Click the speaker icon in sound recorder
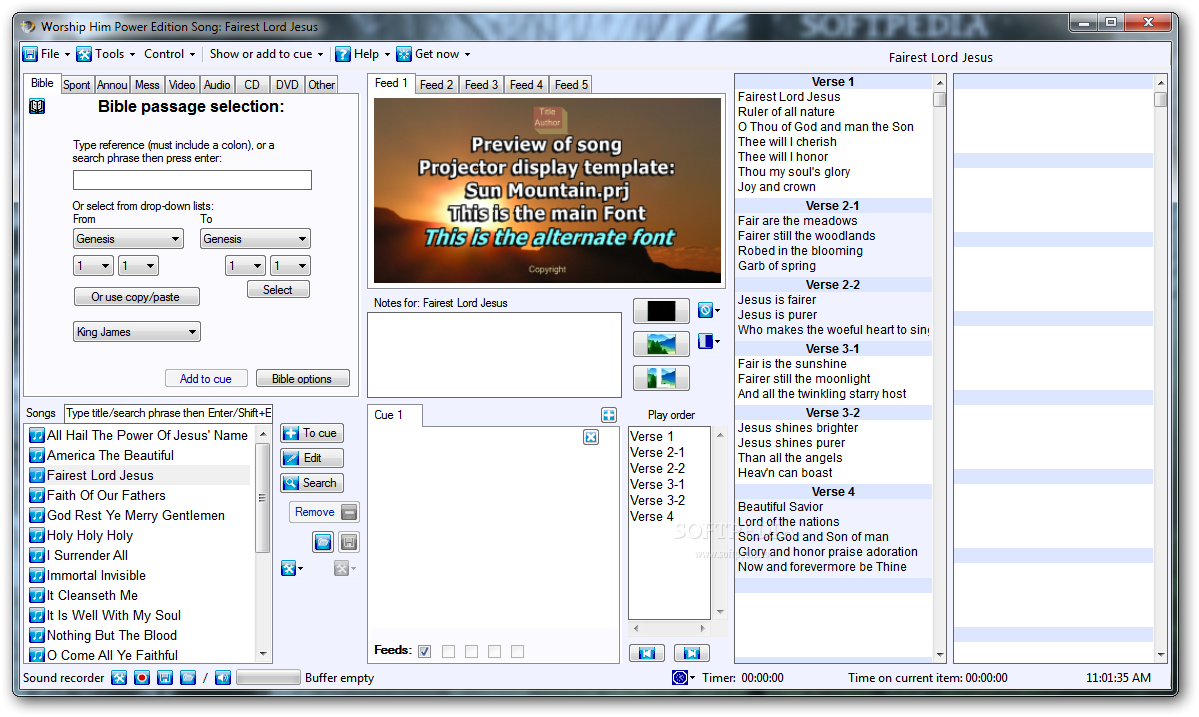The image size is (1199, 717). (223, 678)
